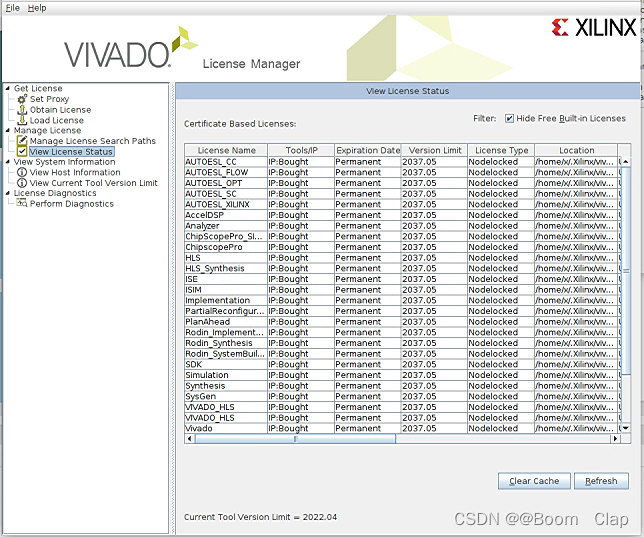Select the AUTOESL_OPT license row
The height and width of the screenshot is (537, 644).
point(401,183)
